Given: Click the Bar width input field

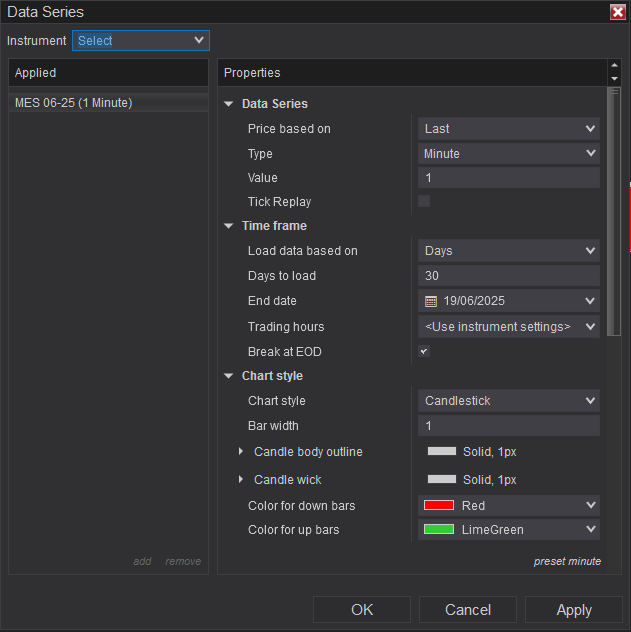Looking at the screenshot, I should click(x=509, y=426).
